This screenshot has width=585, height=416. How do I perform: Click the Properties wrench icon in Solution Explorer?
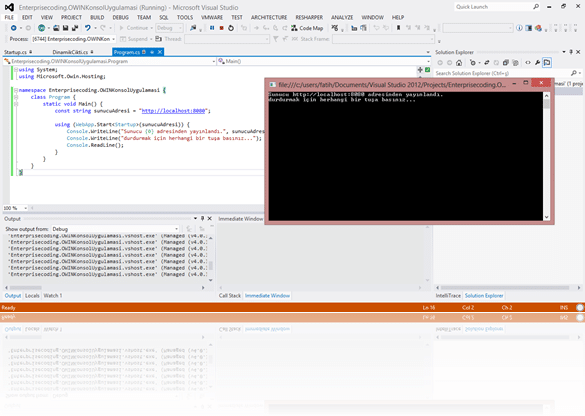[x=537, y=63]
